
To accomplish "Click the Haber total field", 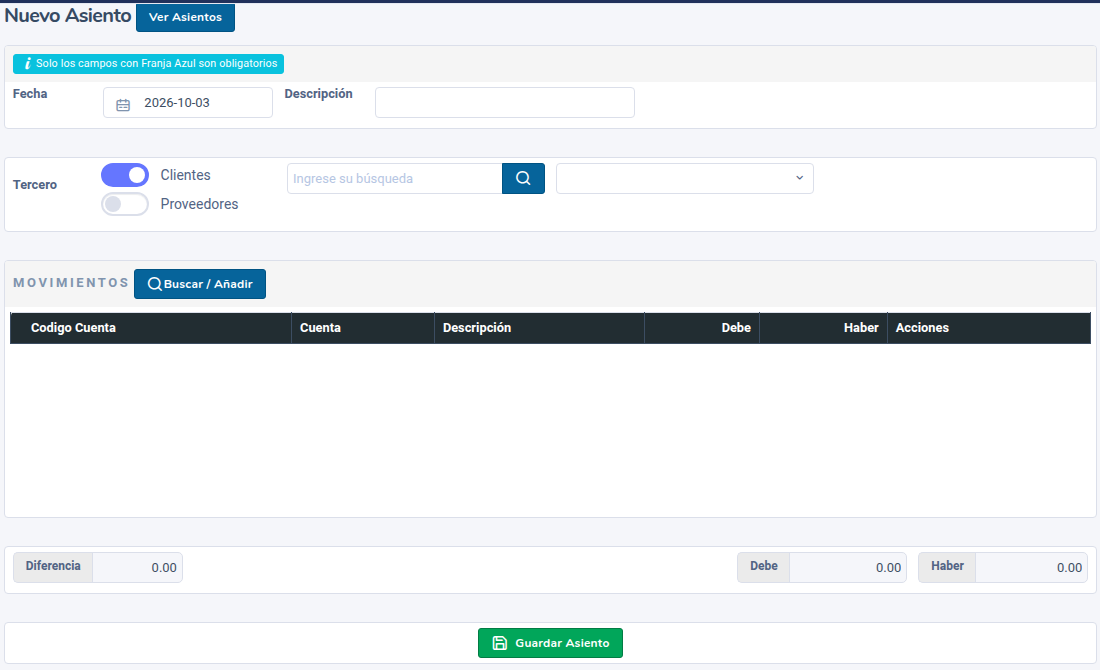I will click(x=1031, y=568).
